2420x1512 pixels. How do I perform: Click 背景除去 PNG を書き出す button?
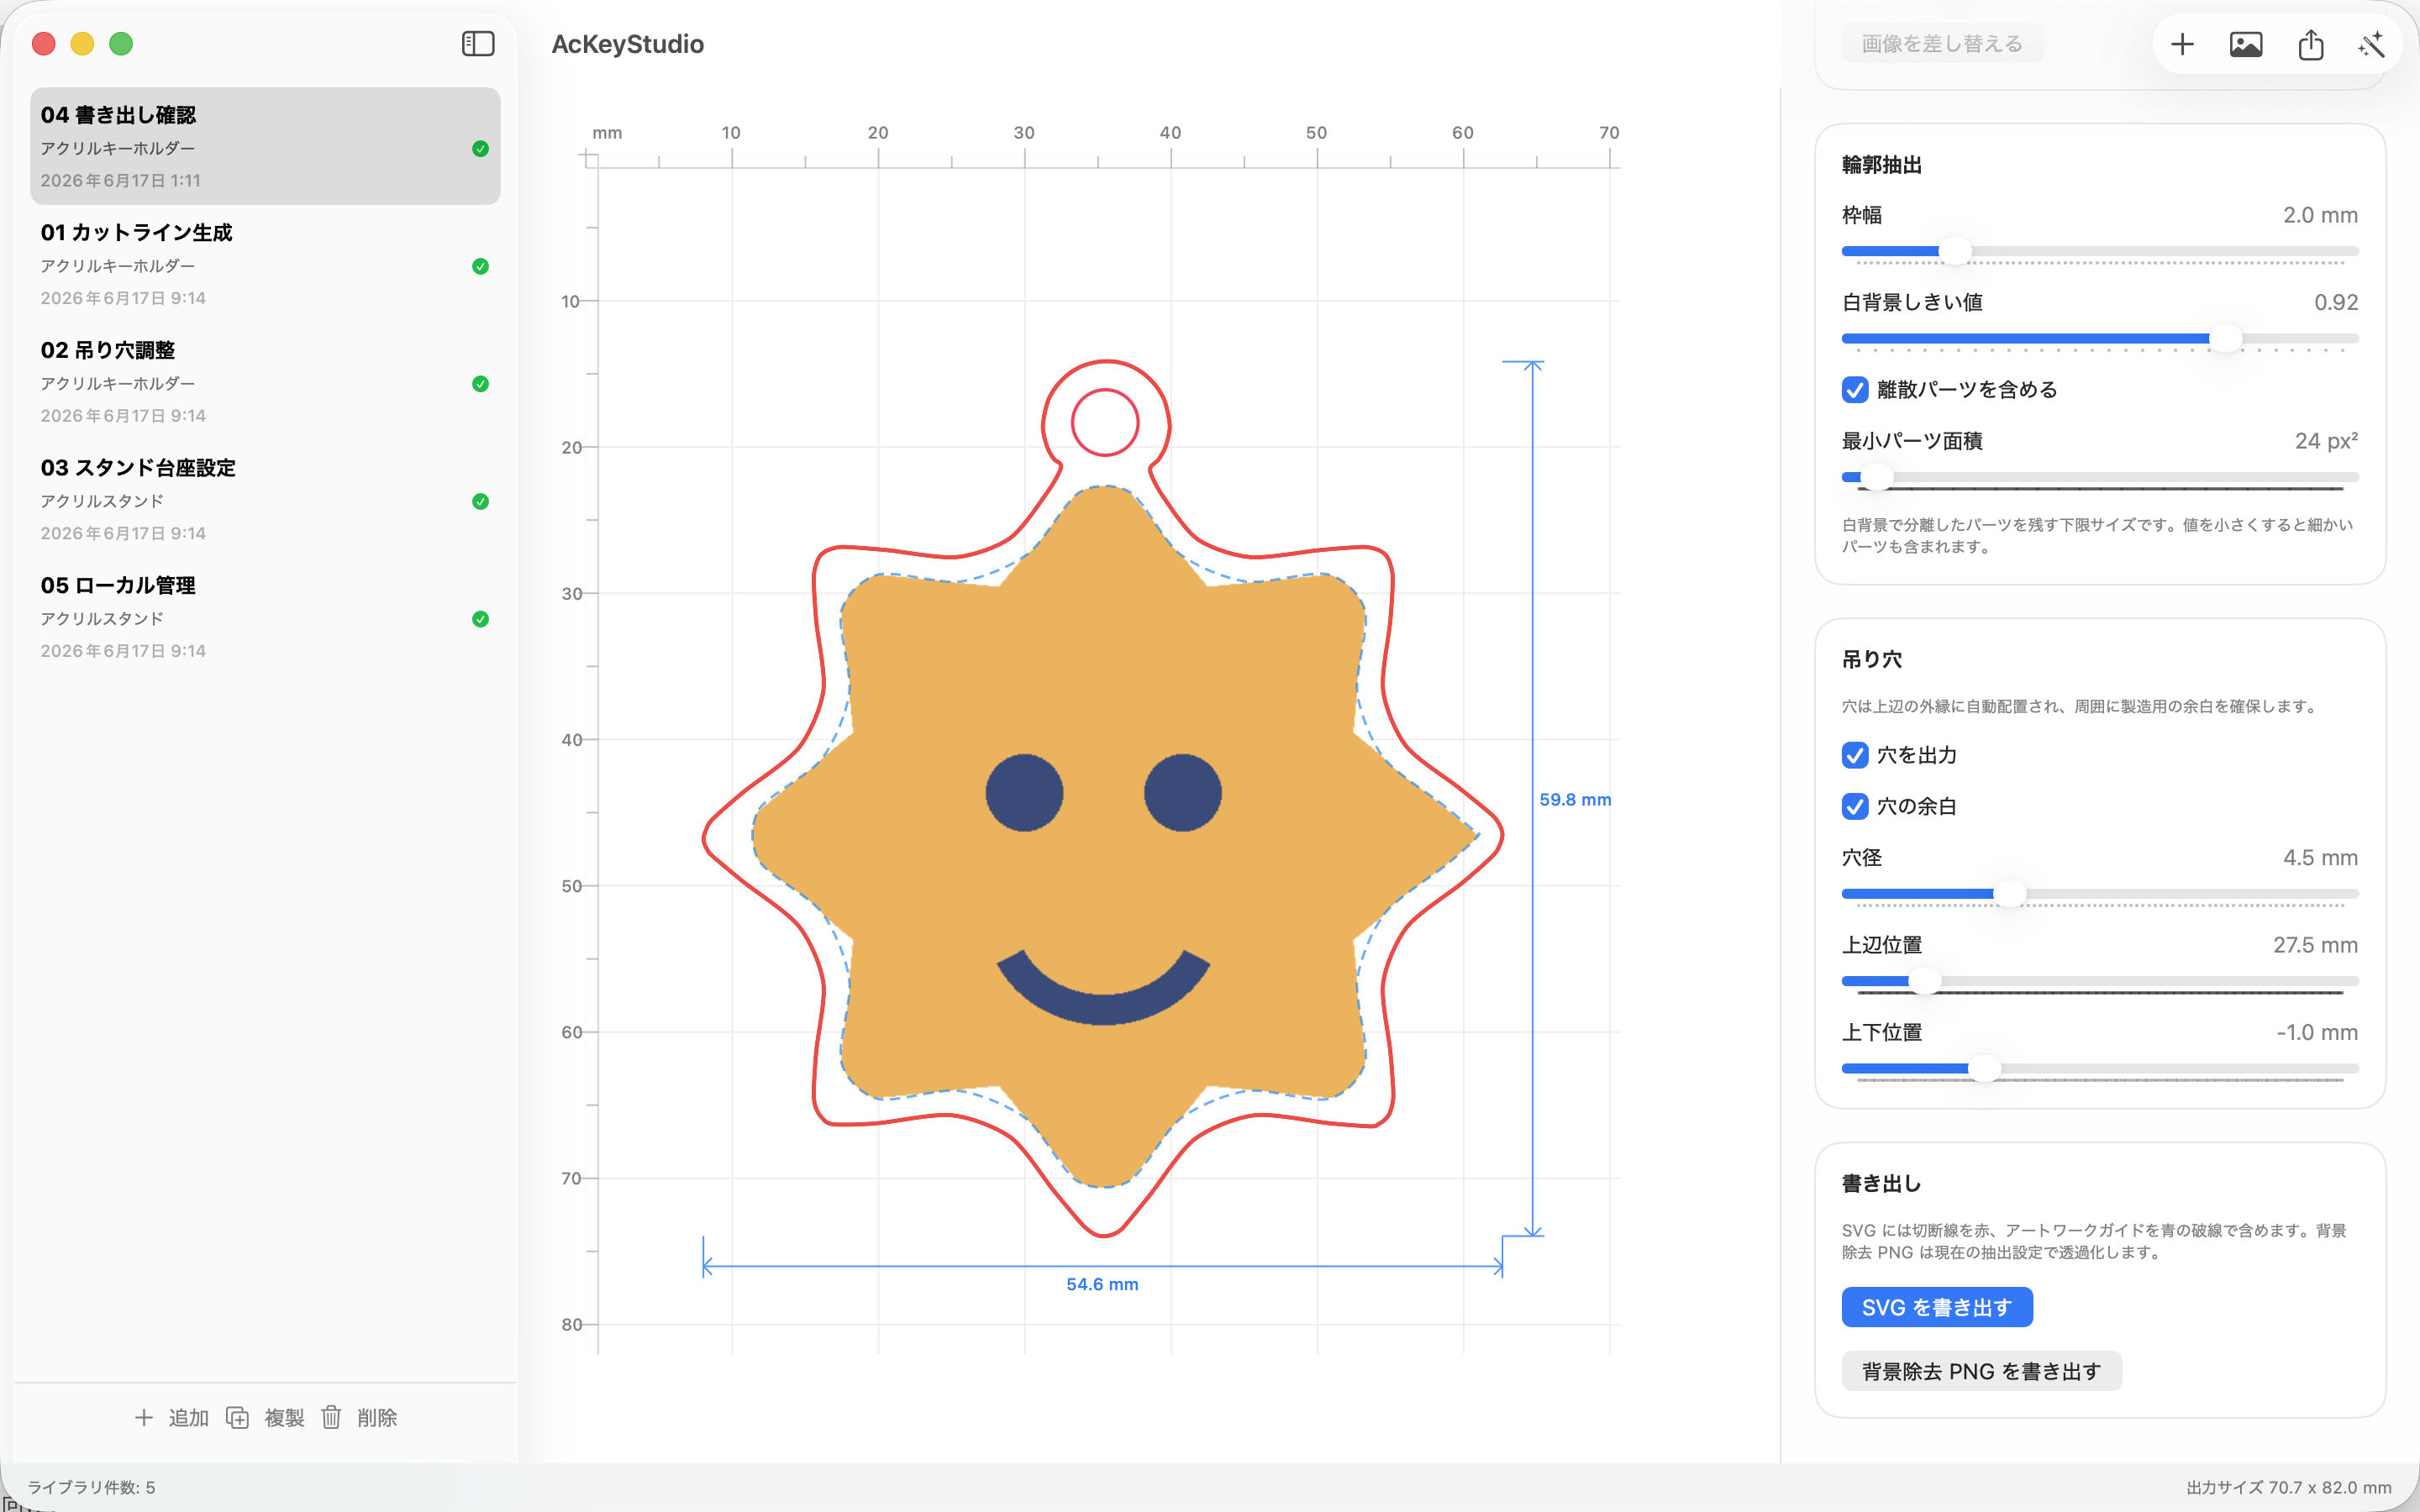pyautogui.click(x=1981, y=1371)
